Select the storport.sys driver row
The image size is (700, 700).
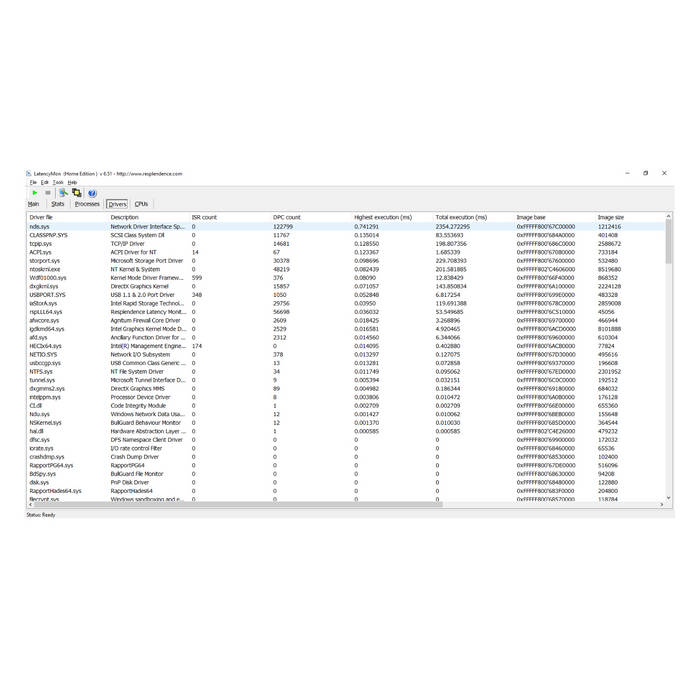pos(45,261)
